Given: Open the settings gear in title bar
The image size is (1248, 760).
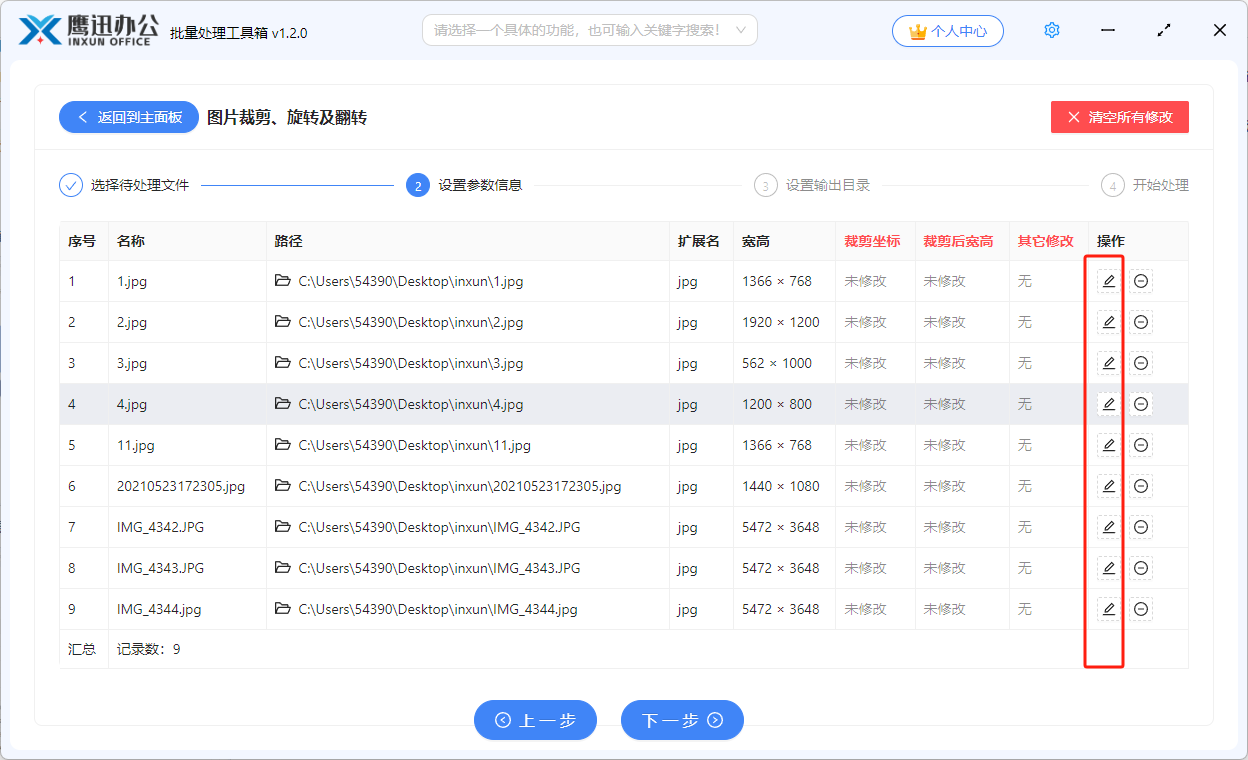Looking at the screenshot, I should pos(1051,30).
